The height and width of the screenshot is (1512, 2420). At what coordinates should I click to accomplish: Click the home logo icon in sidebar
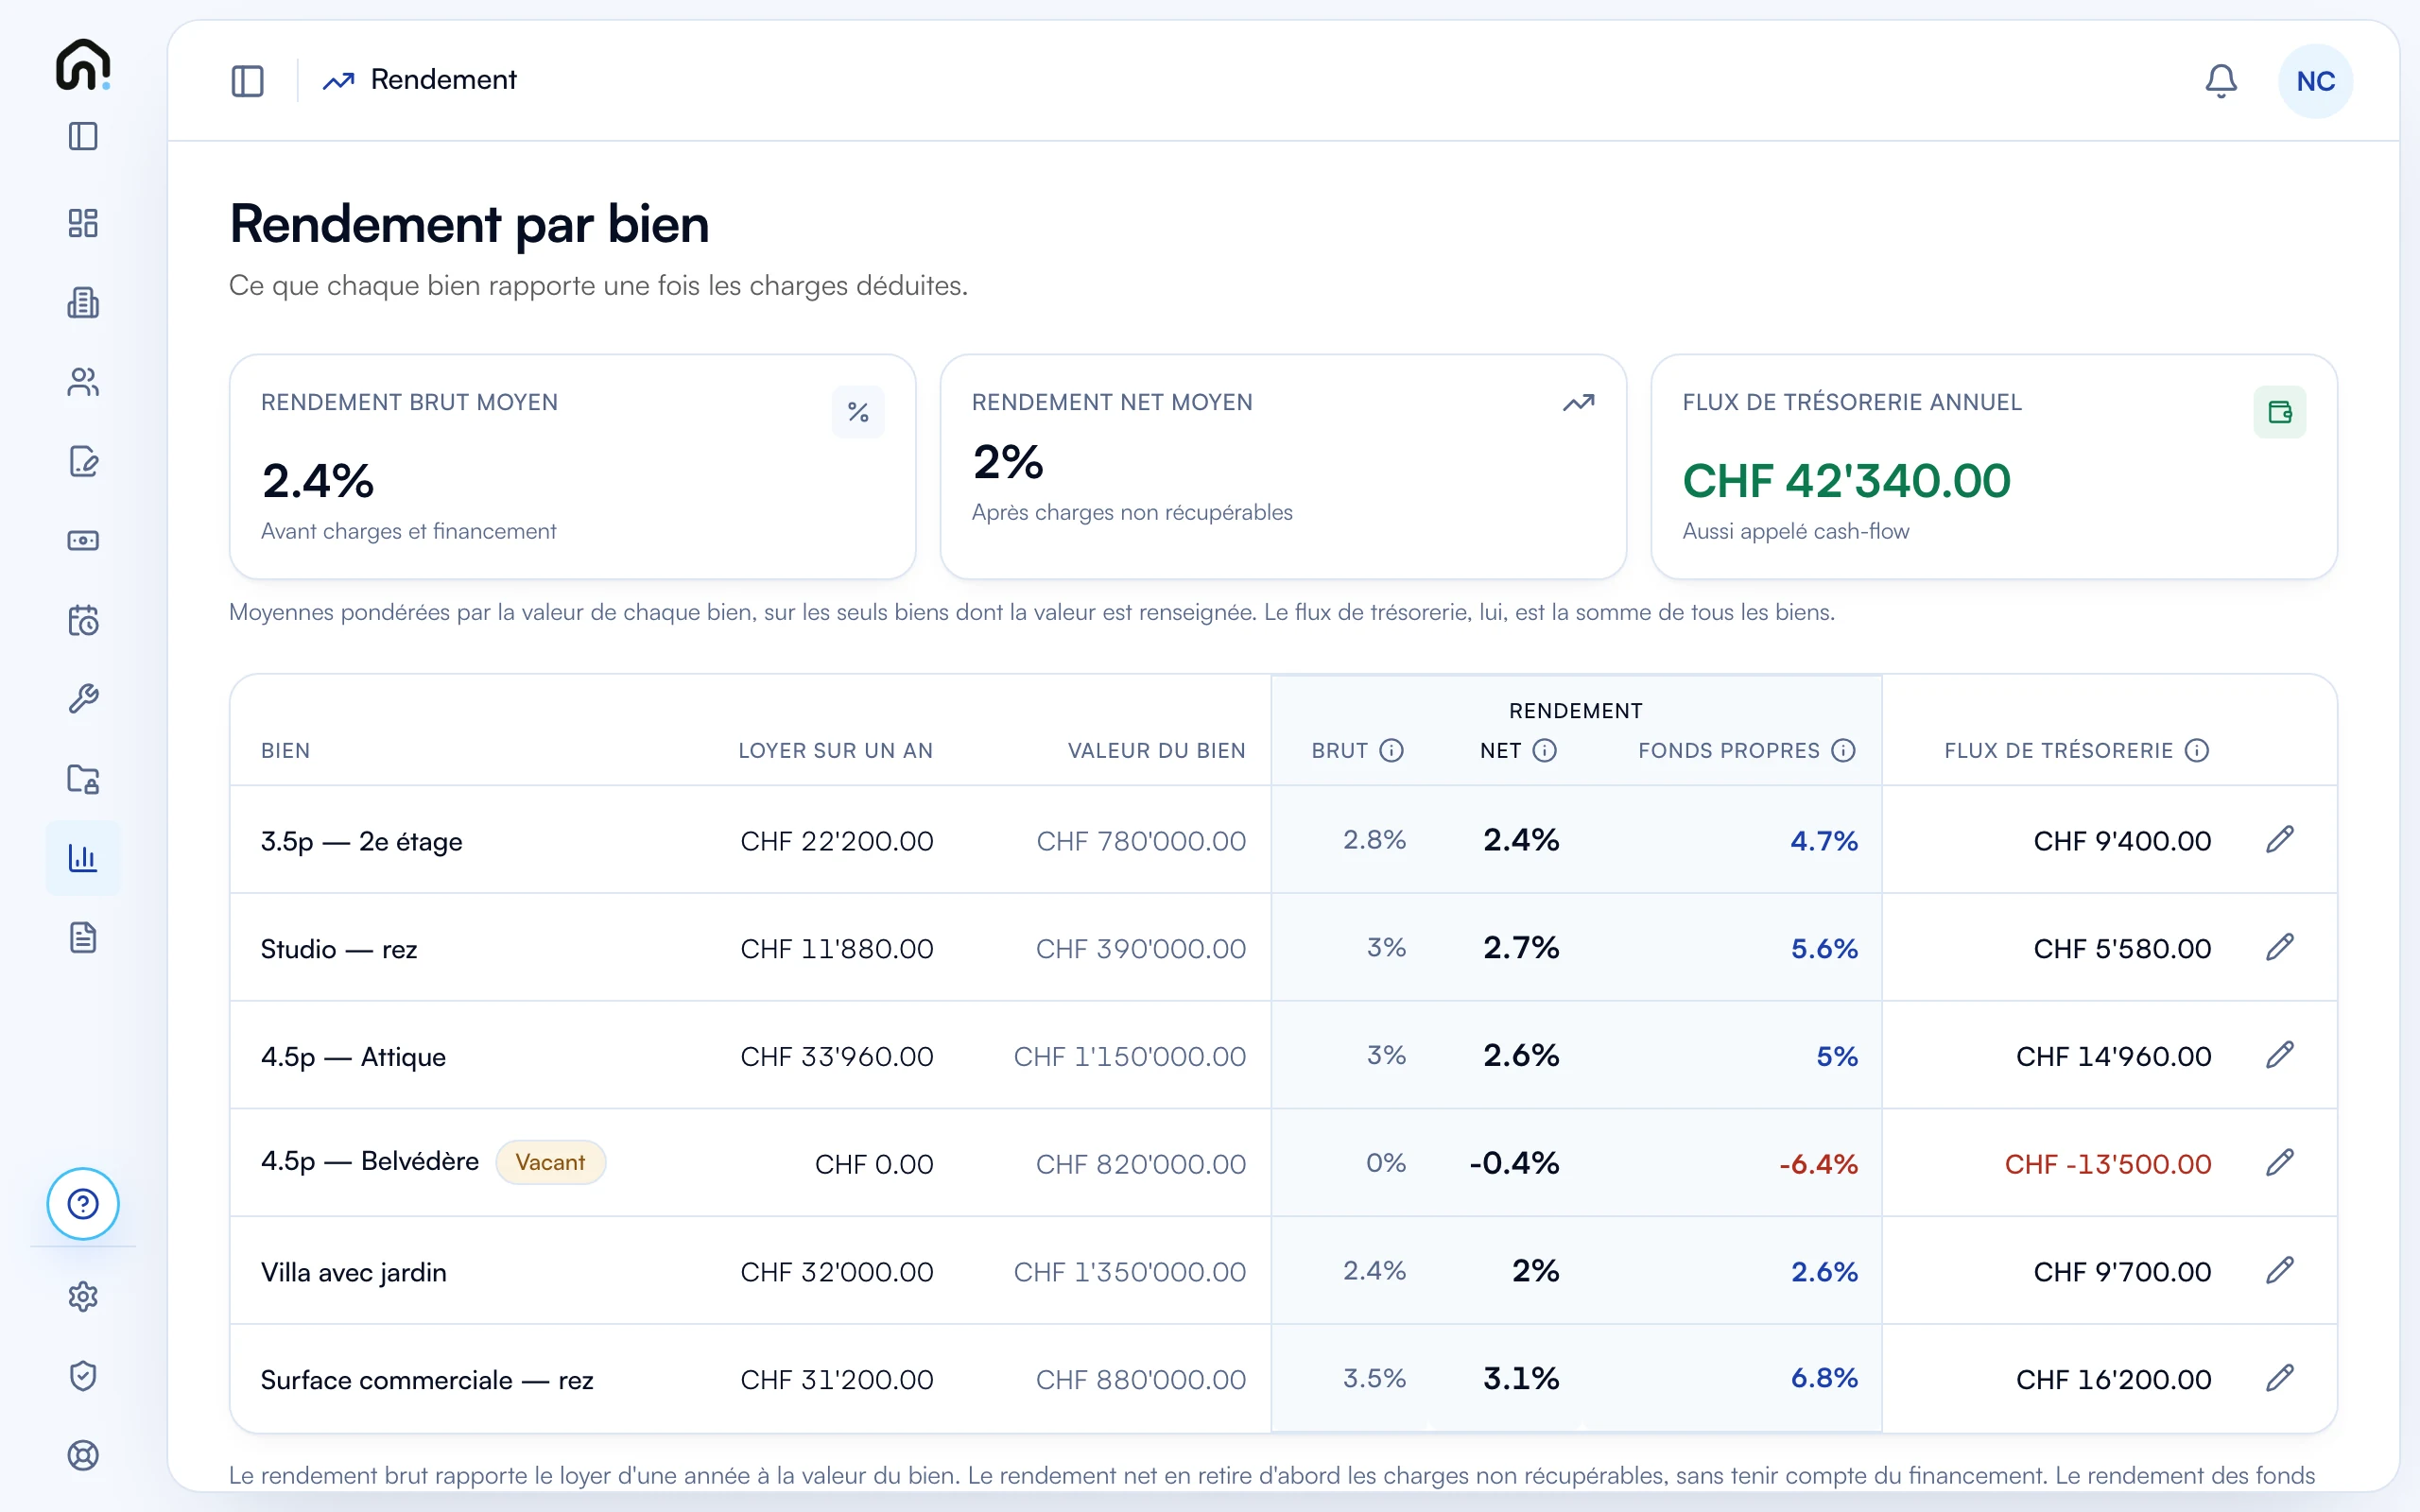[x=83, y=65]
